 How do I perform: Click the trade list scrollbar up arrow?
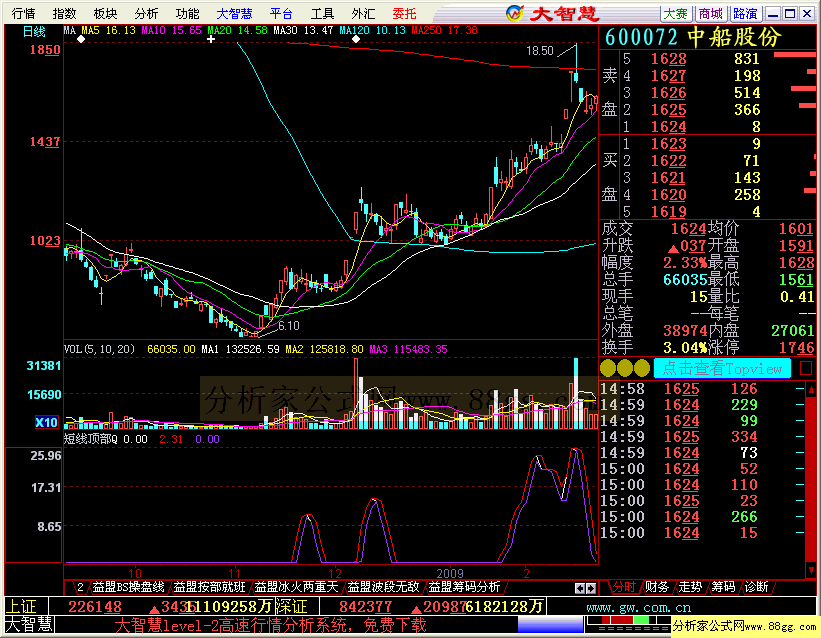tap(811, 389)
